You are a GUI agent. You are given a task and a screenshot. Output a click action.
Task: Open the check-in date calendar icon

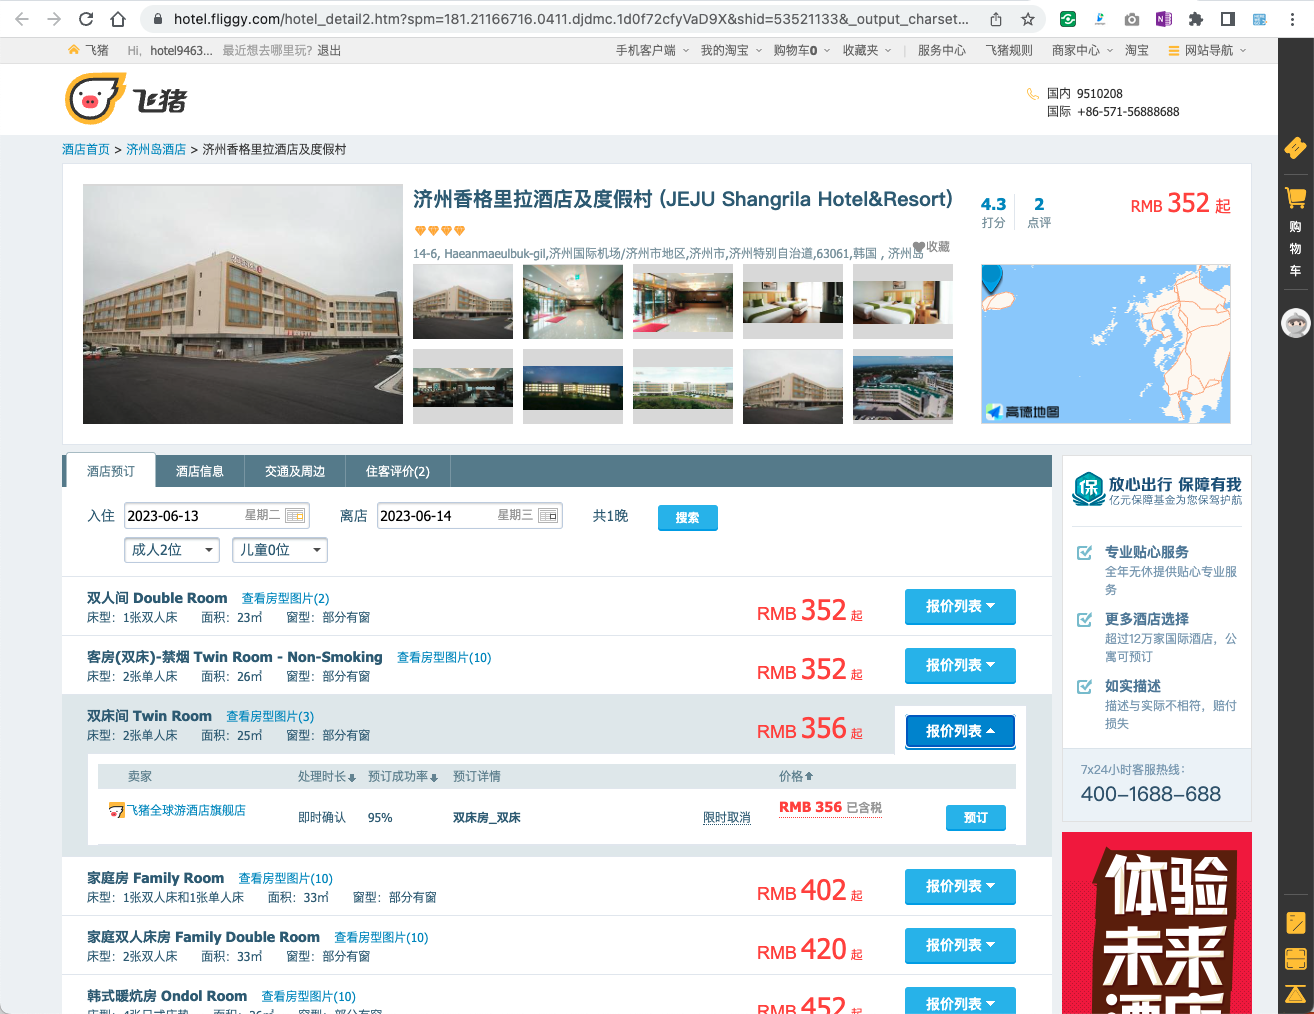[295, 516]
